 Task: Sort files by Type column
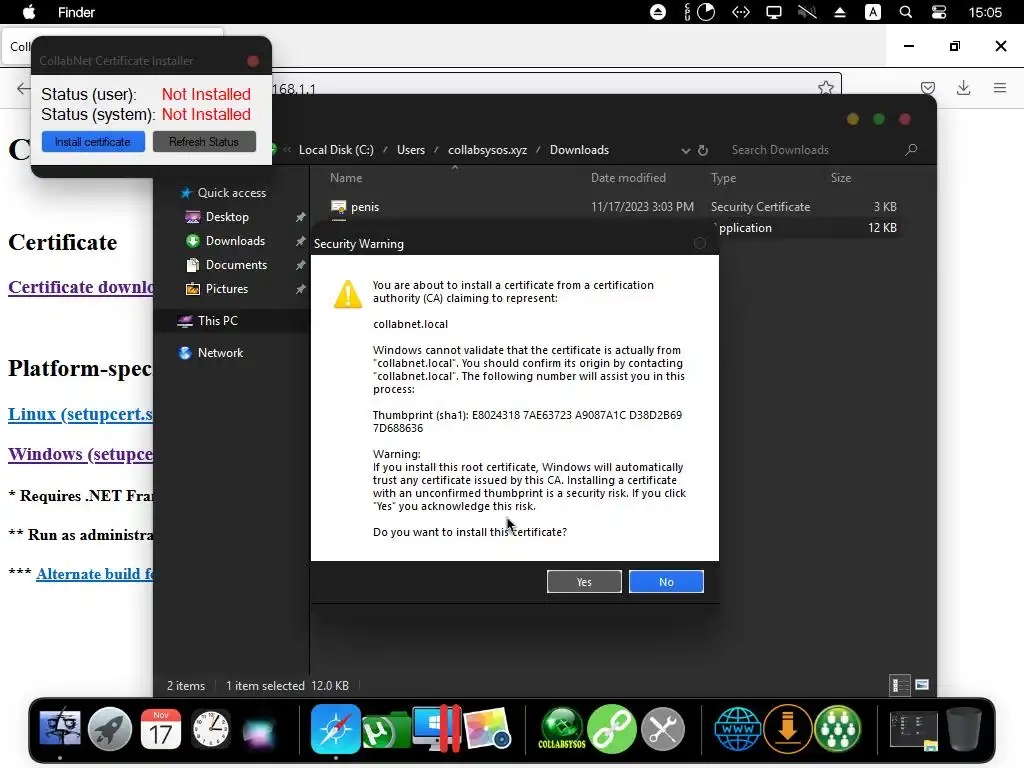coord(723,178)
